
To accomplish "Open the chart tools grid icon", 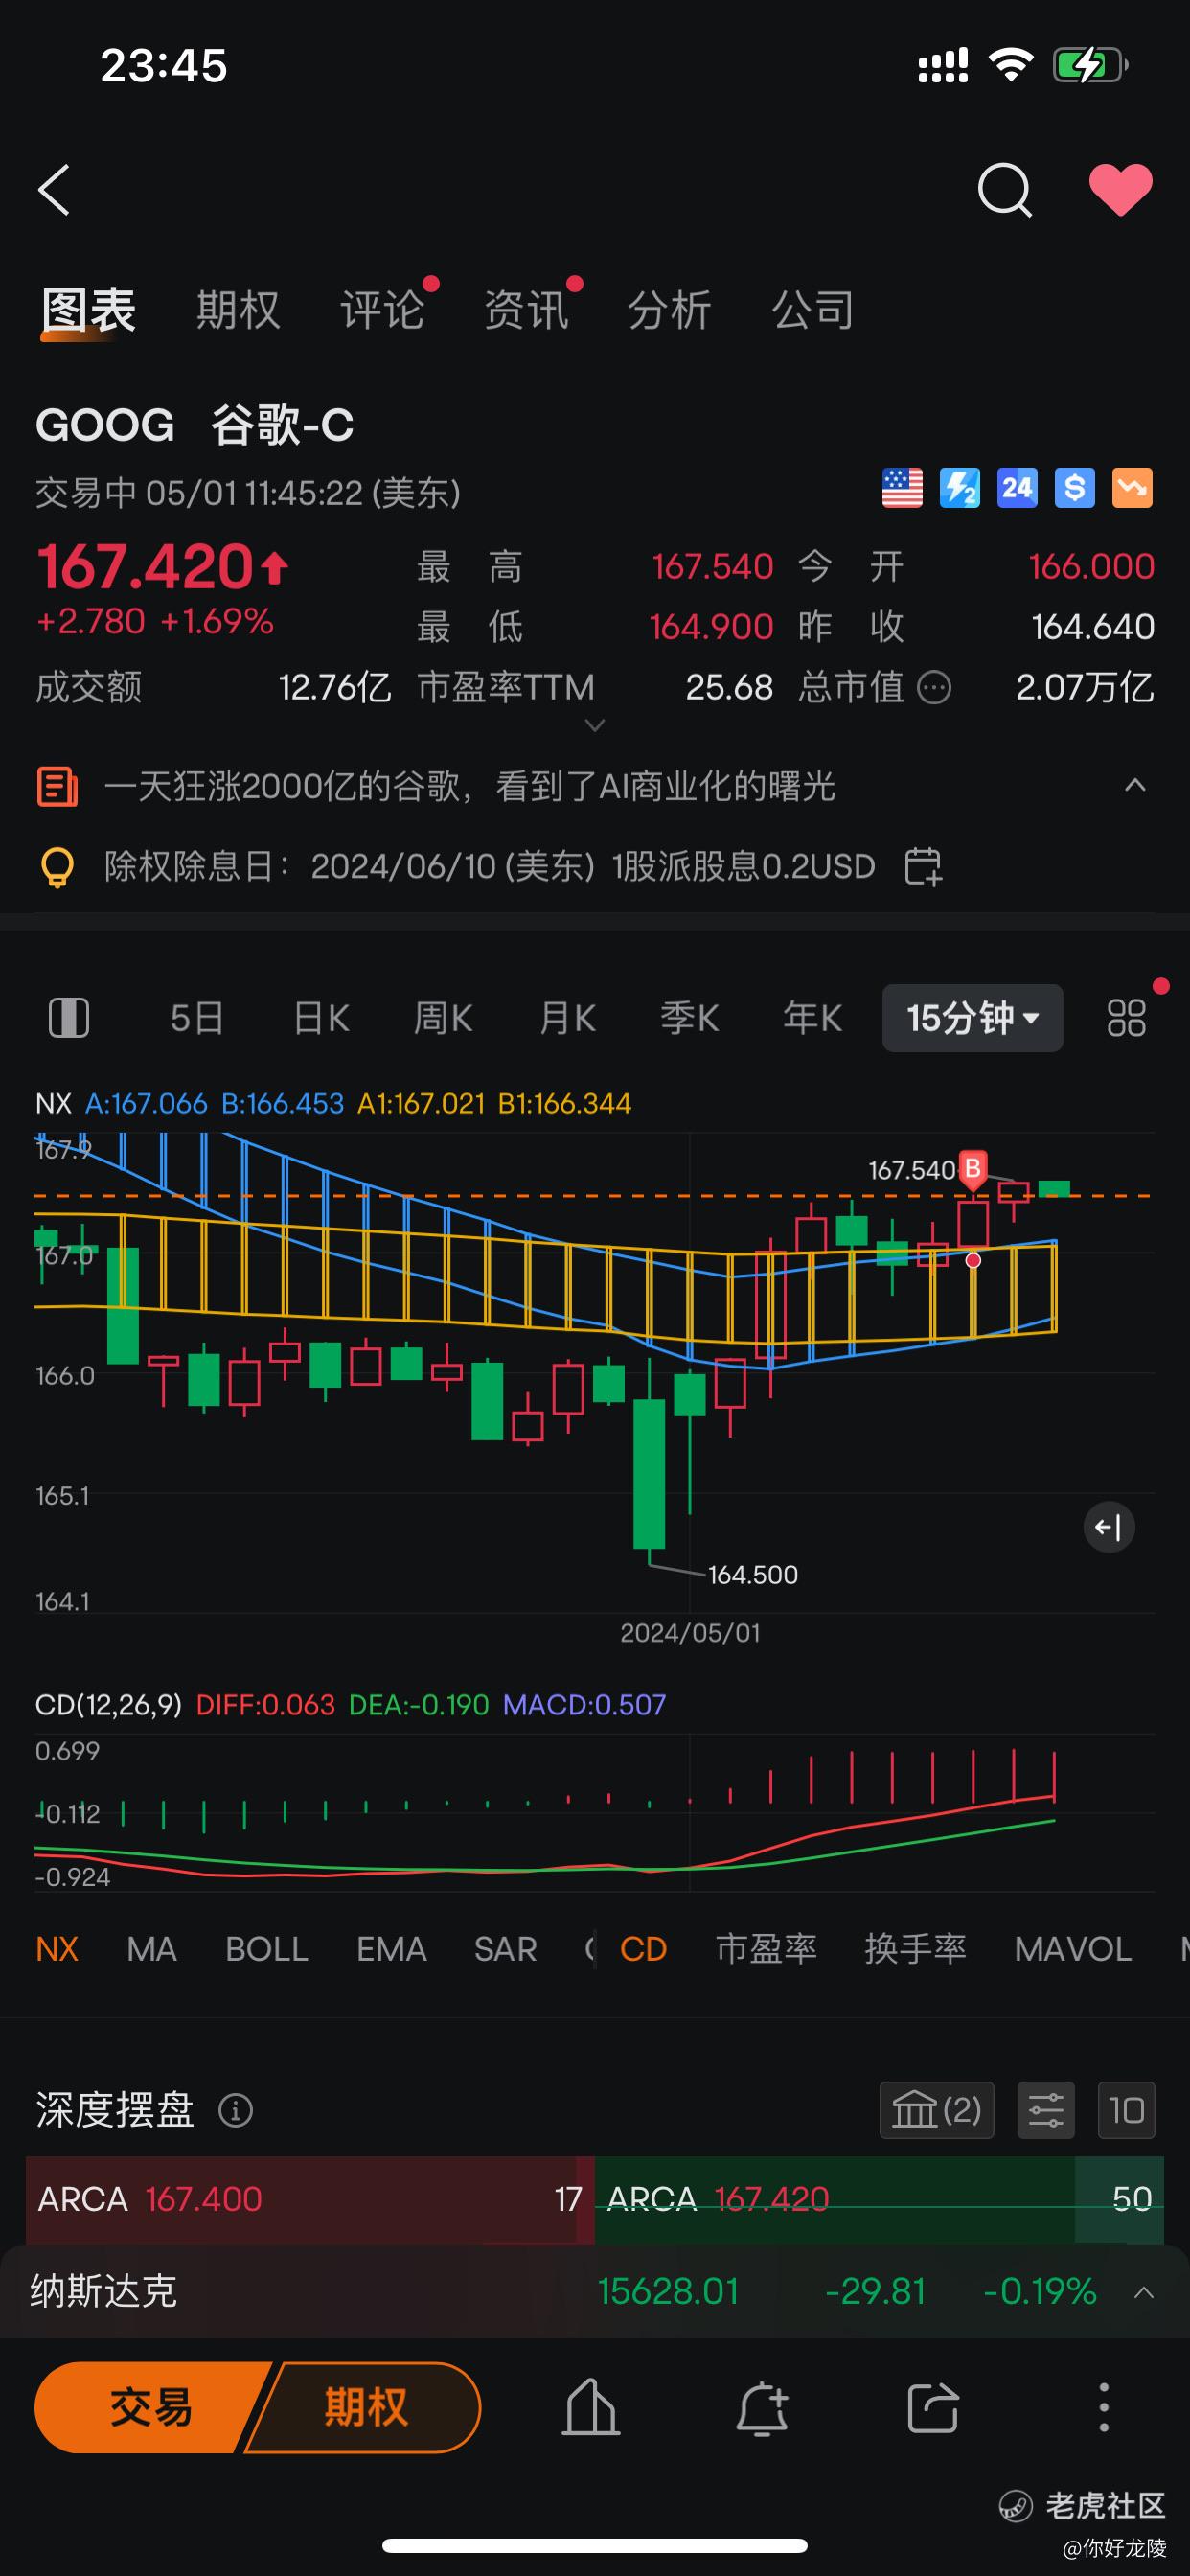I will click(x=1126, y=1018).
